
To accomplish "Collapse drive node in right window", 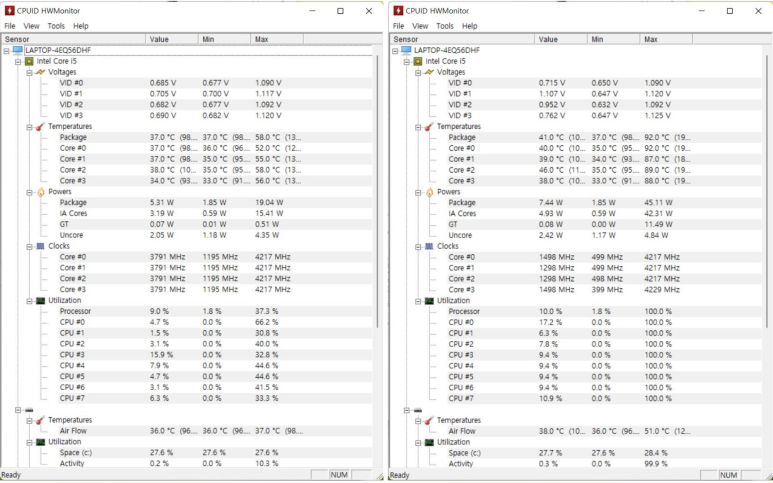I will (407, 410).
